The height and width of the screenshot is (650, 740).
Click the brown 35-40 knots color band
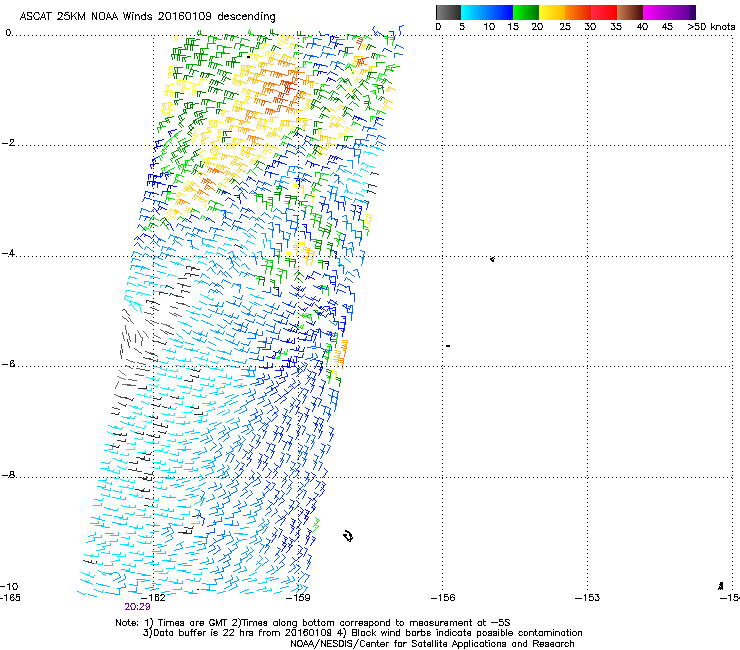[x=630, y=12]
